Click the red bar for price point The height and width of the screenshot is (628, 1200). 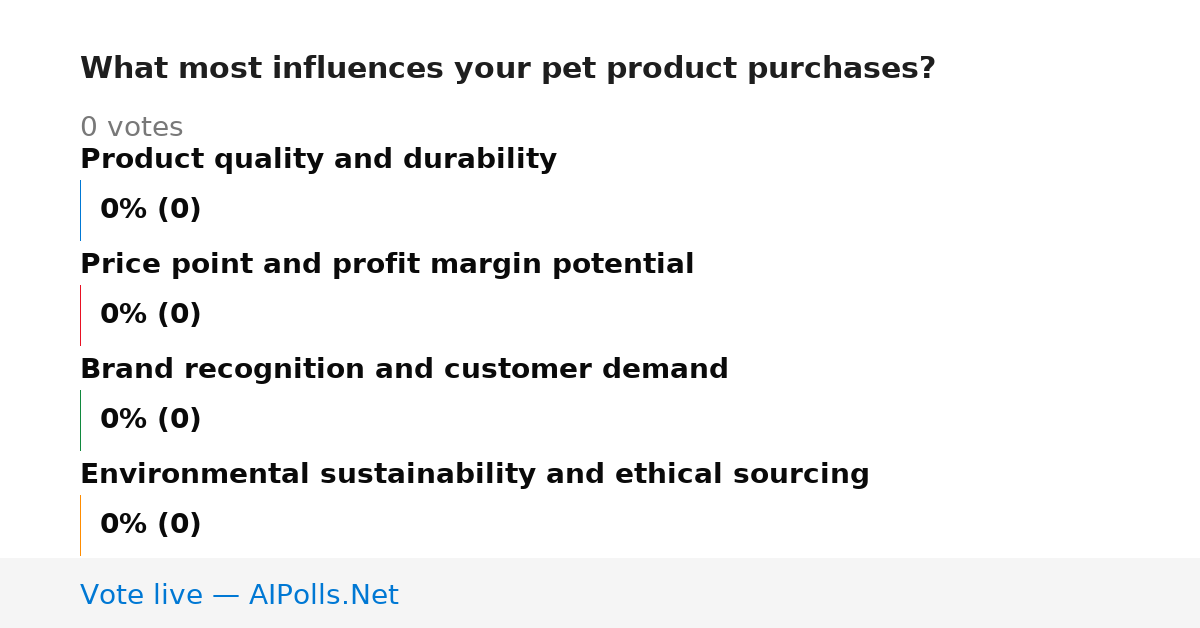pyautogui.click(x=80, y=315)
